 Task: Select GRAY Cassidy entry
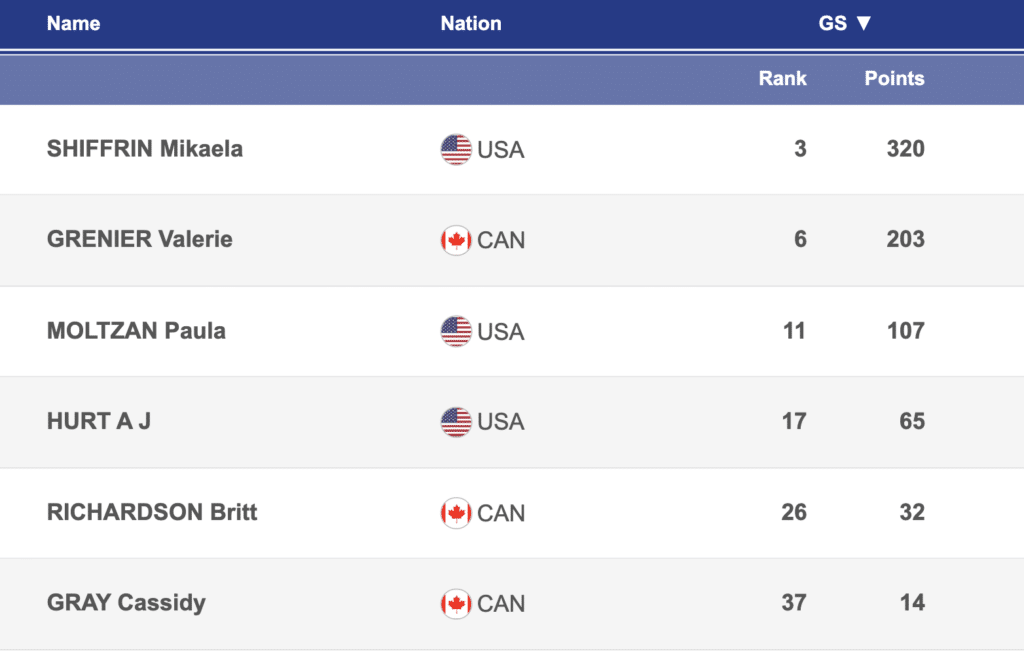126,602
